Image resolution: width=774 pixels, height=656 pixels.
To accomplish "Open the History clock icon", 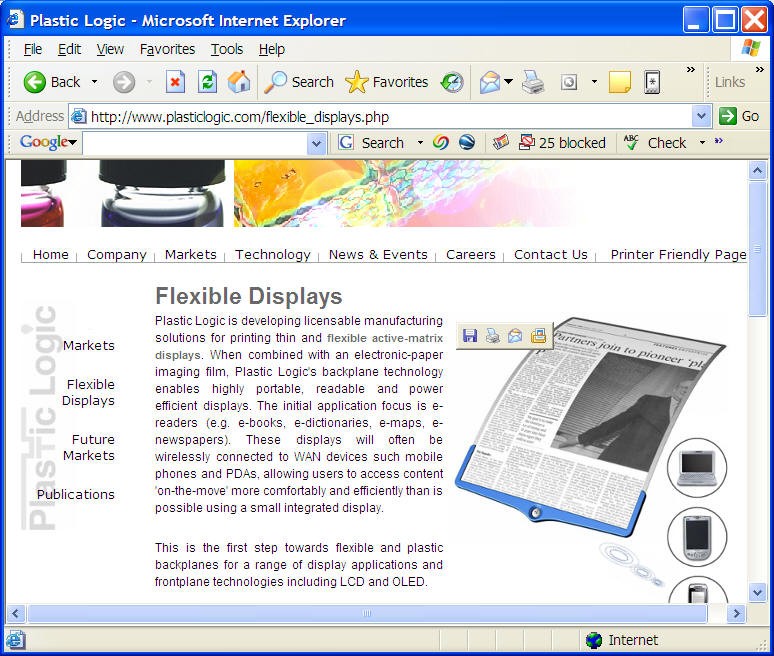I will point(452,82).
